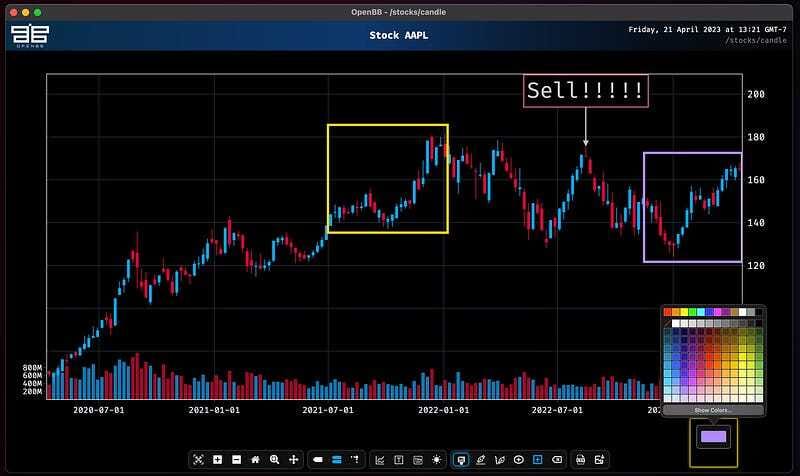Screen dimensions: 800x476
Task: Pick yellow in top swatch row
Action: tap(684, 312)
